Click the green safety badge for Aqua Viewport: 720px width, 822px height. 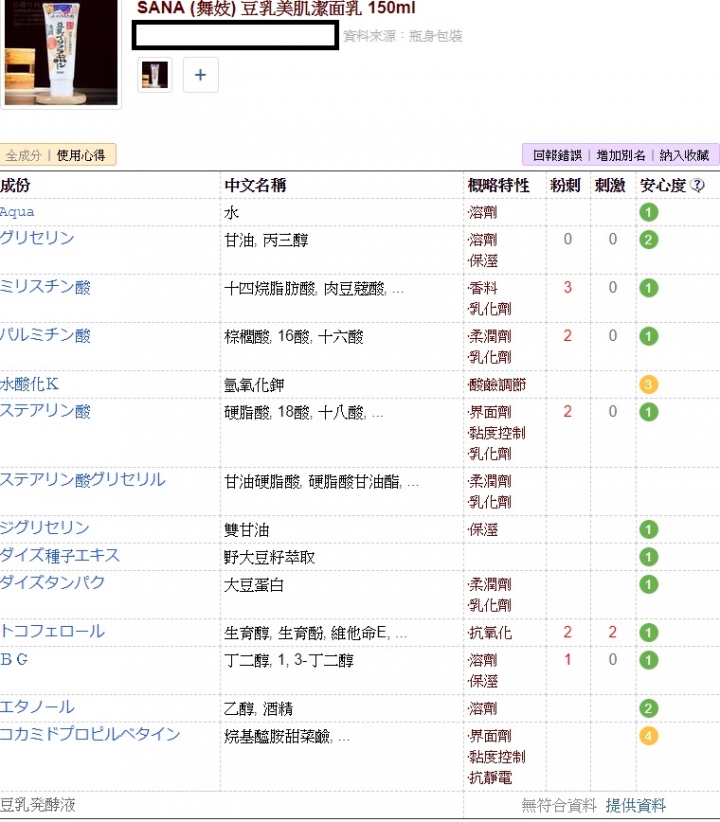649,212
